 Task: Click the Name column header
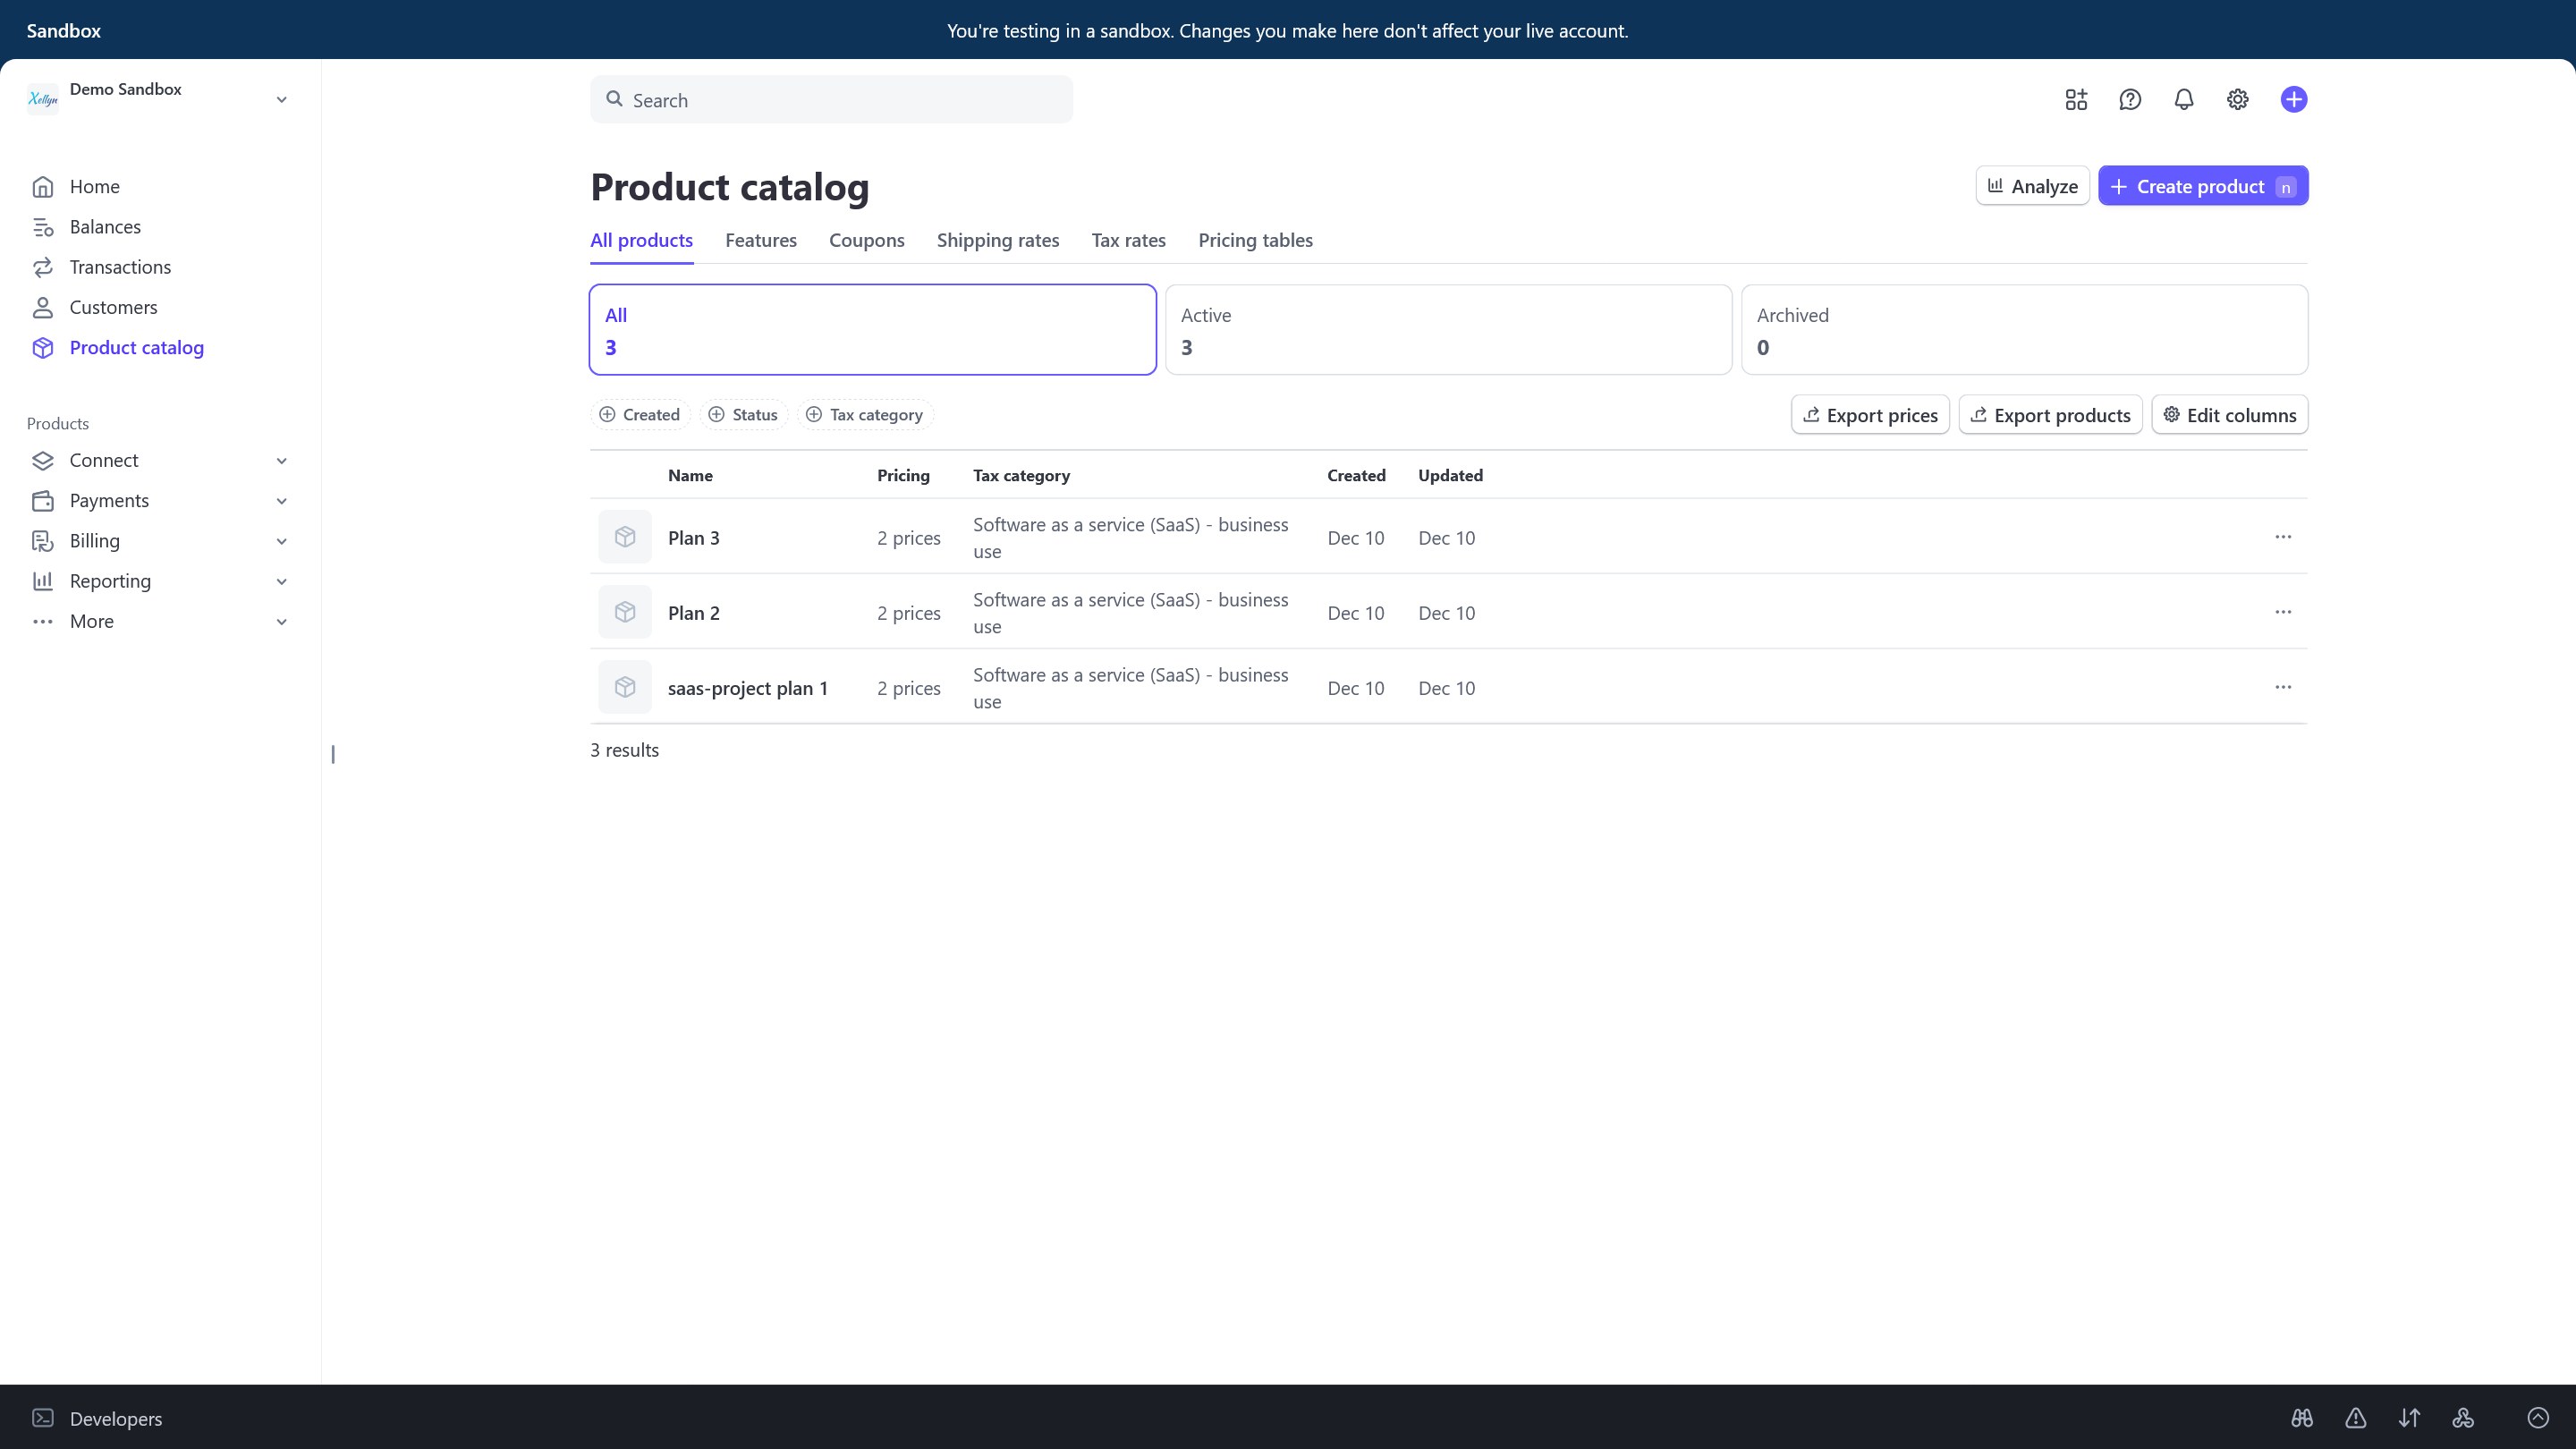[690, 475]
